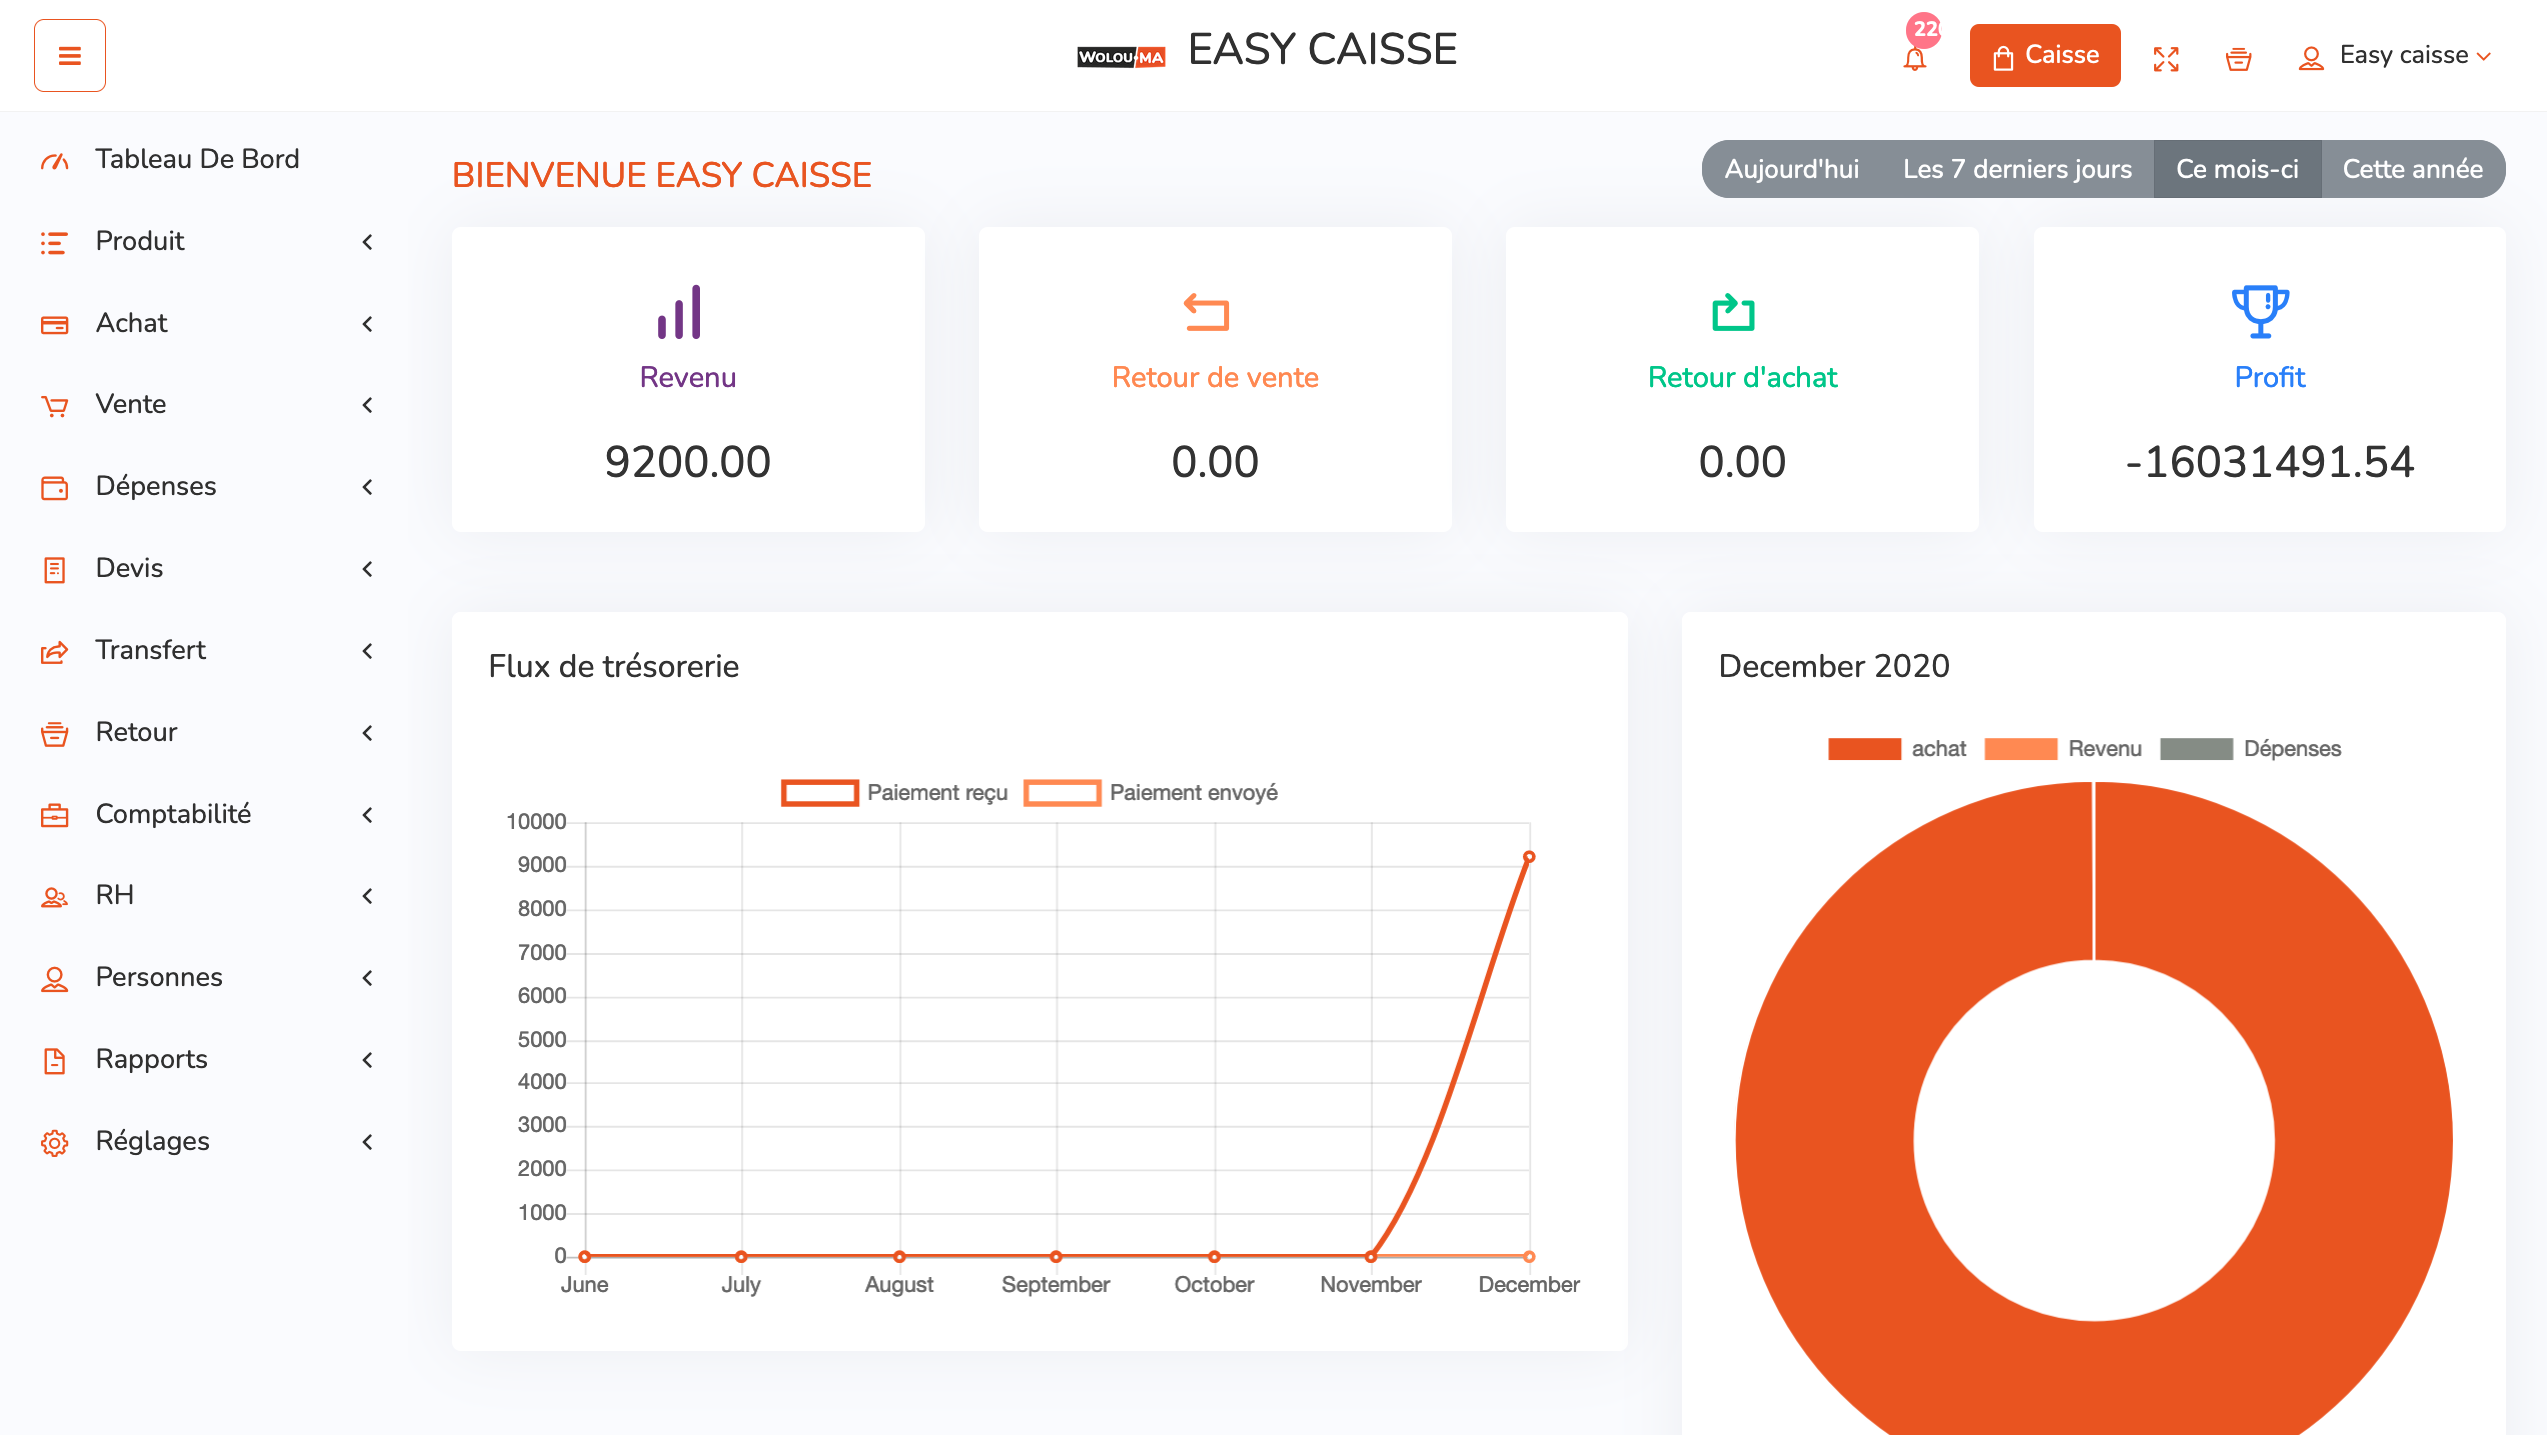The width and height of the screenshot is (2547, 1435).
Task: Click the Produit list icon
Action: 55,242
